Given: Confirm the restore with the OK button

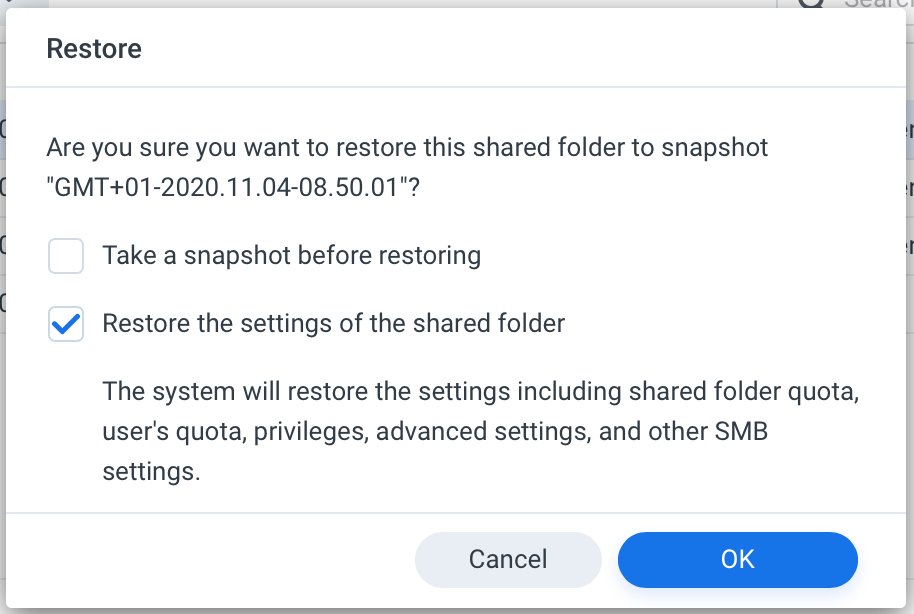Looking at the screenshot, I should tap(737, 559).
